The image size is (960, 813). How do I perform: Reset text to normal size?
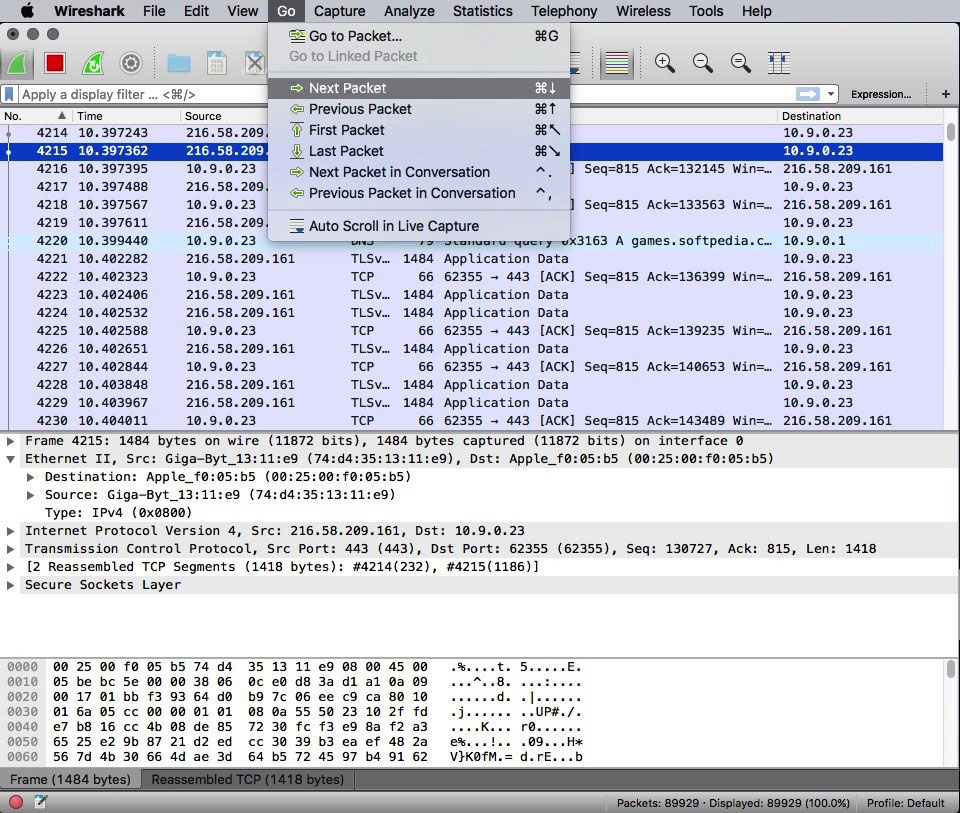tap(740, 63)
